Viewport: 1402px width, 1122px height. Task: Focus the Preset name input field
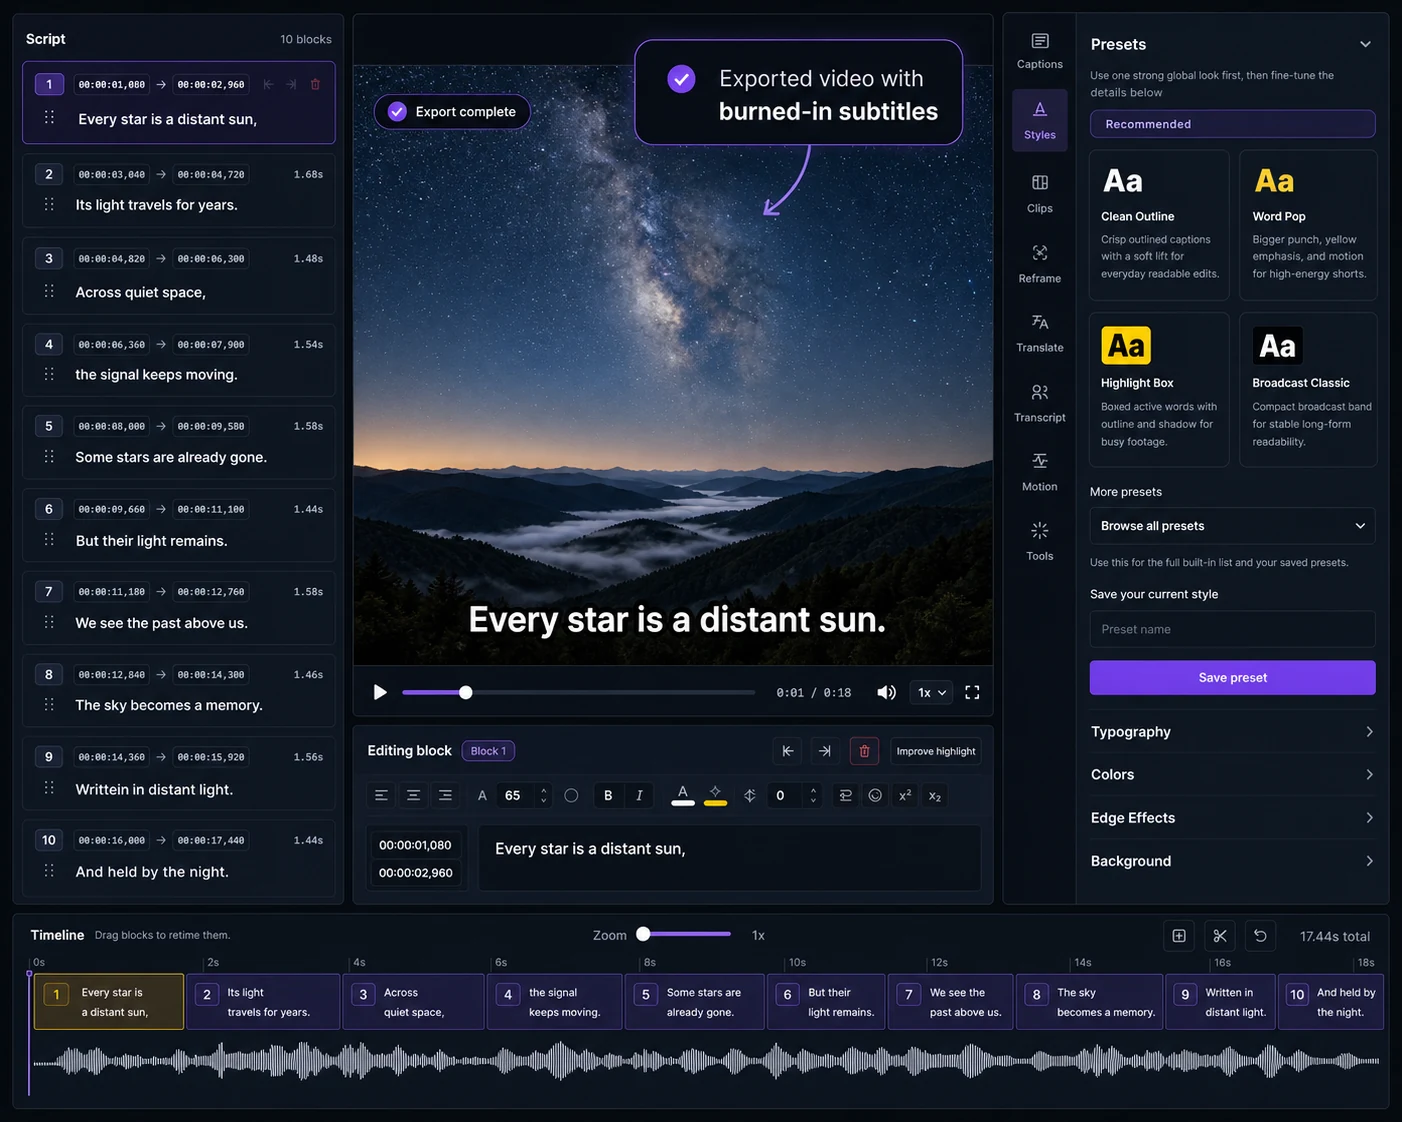1232,629
